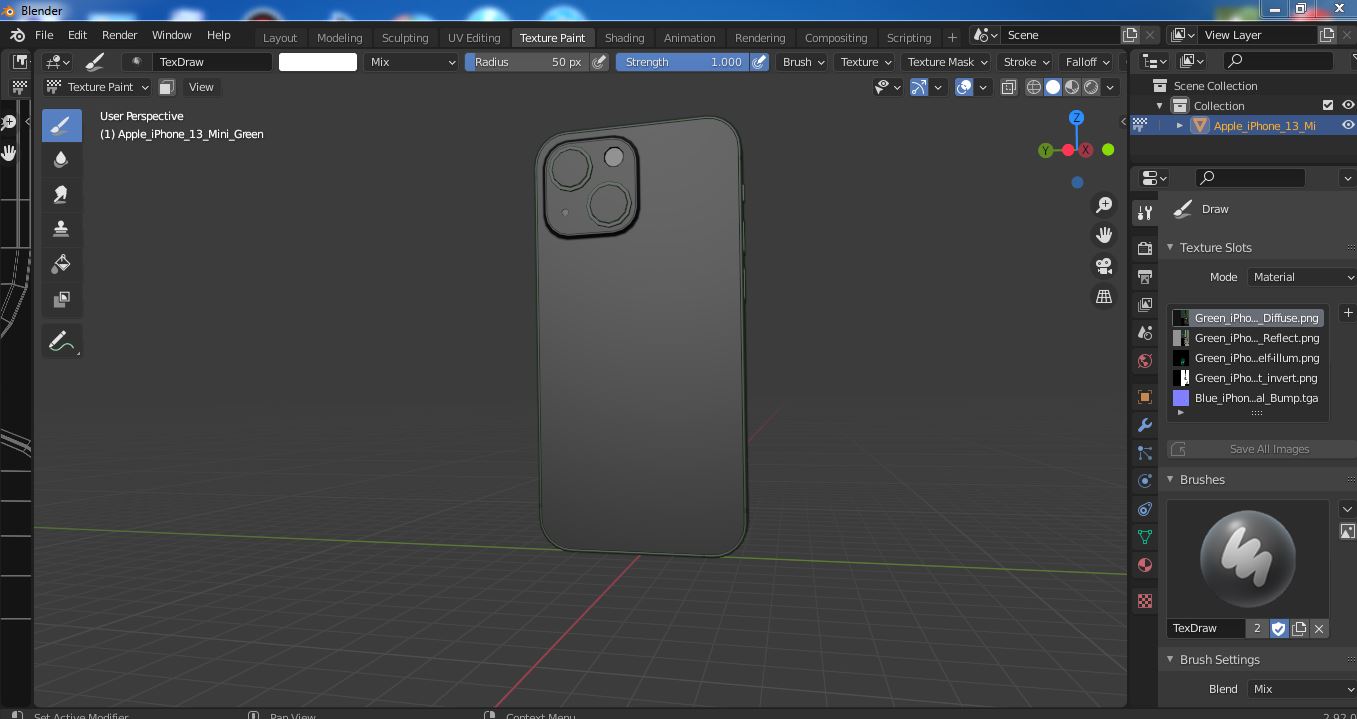Image resolution: width=1357 pixels, height=719 pixels.
Task: Toggle pressure sensitivity for Strength
Action: point(760,62)
